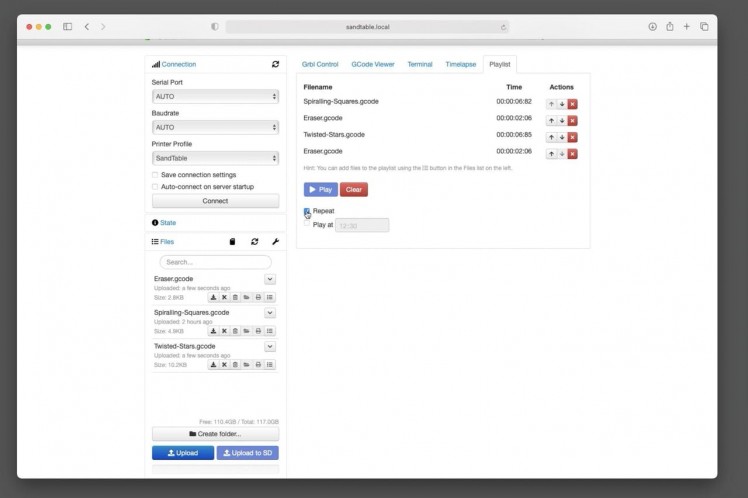The height and width of the screenshot is (498, 748).
Task: Click the sandtable.local address bar
Action: point(367,27)
